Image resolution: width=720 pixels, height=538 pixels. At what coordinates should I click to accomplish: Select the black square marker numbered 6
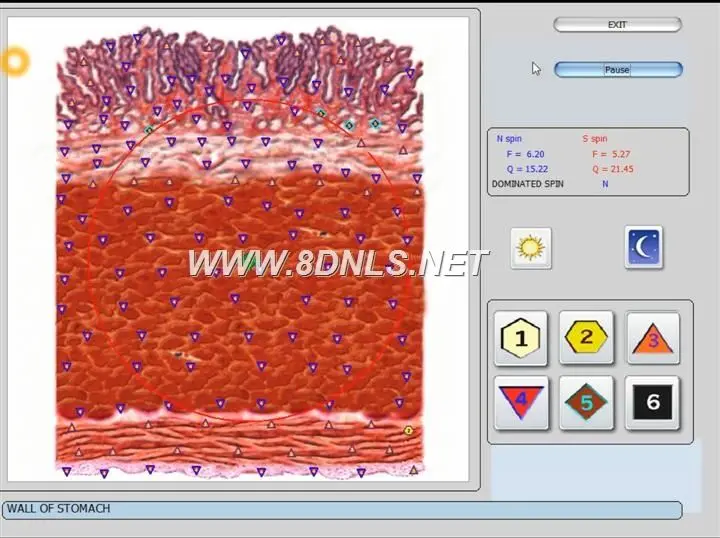point(652,403)
